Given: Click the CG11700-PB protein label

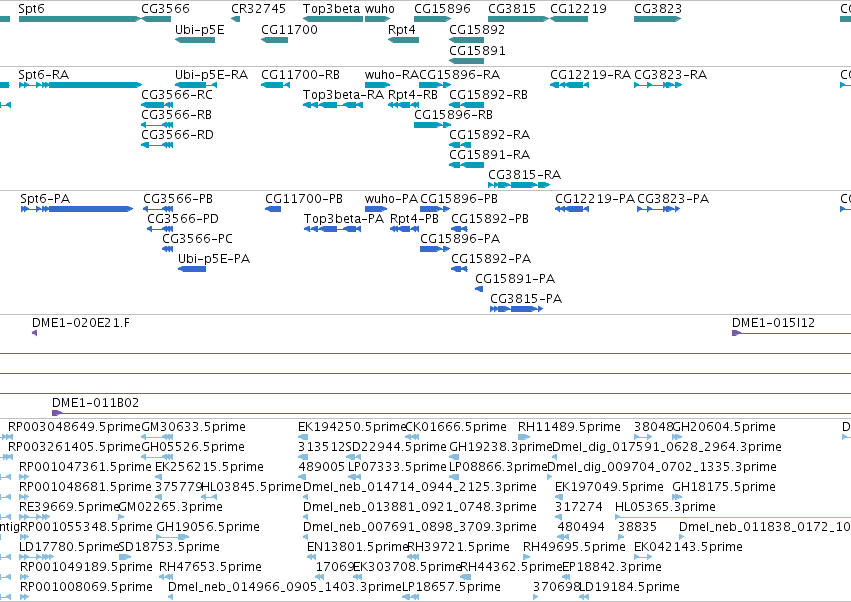Looking at the screenshot, I should point(304,199).
